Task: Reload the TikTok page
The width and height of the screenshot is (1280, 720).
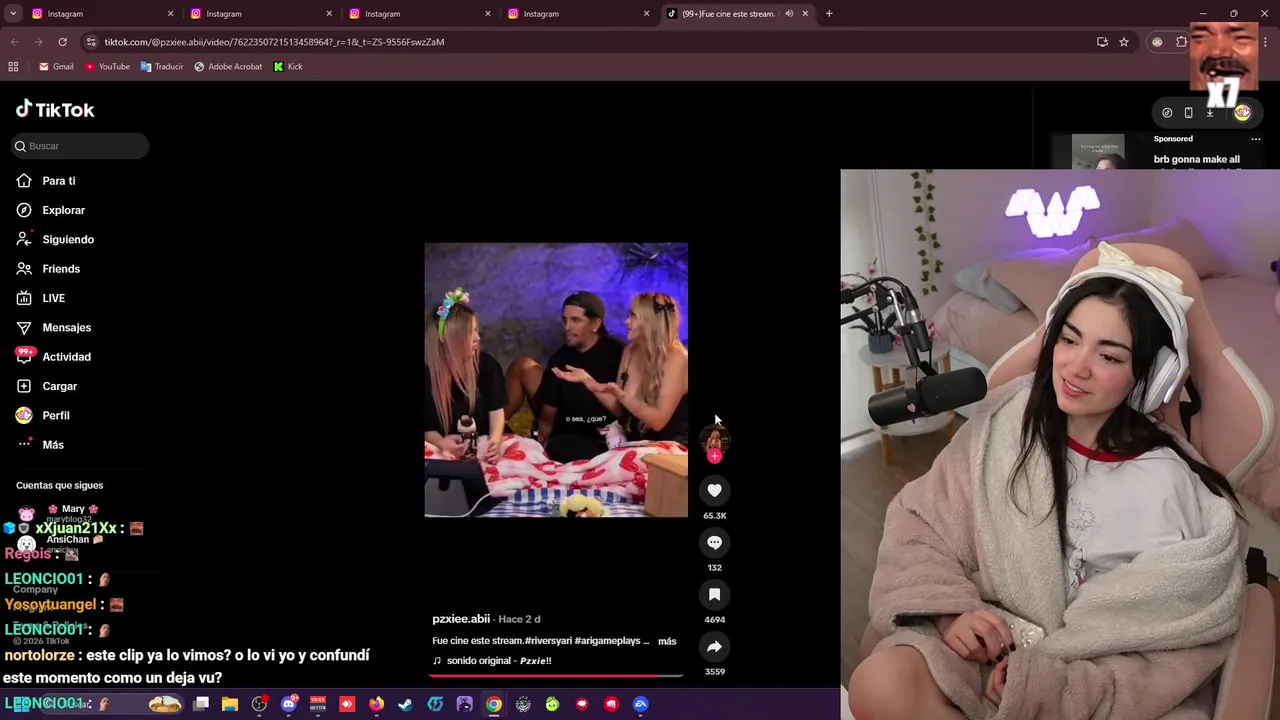Action: point(62,42)
